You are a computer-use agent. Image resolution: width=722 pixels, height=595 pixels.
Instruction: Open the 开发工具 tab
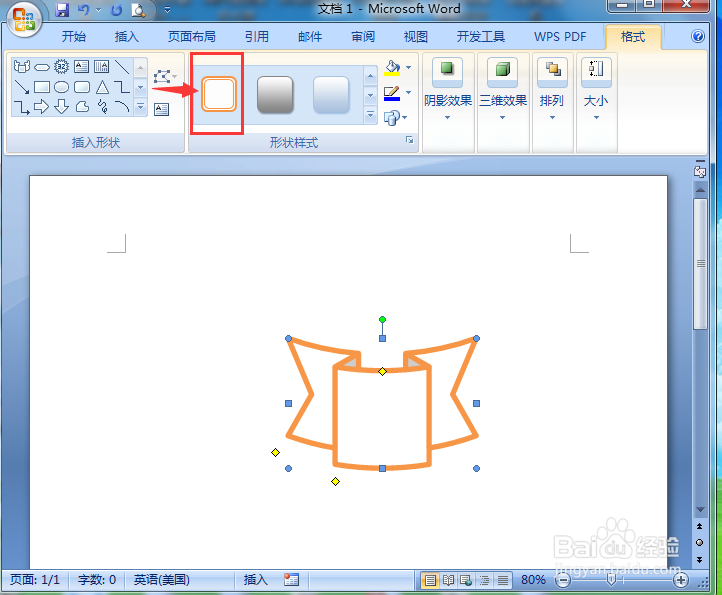click(x=481, y=37)
